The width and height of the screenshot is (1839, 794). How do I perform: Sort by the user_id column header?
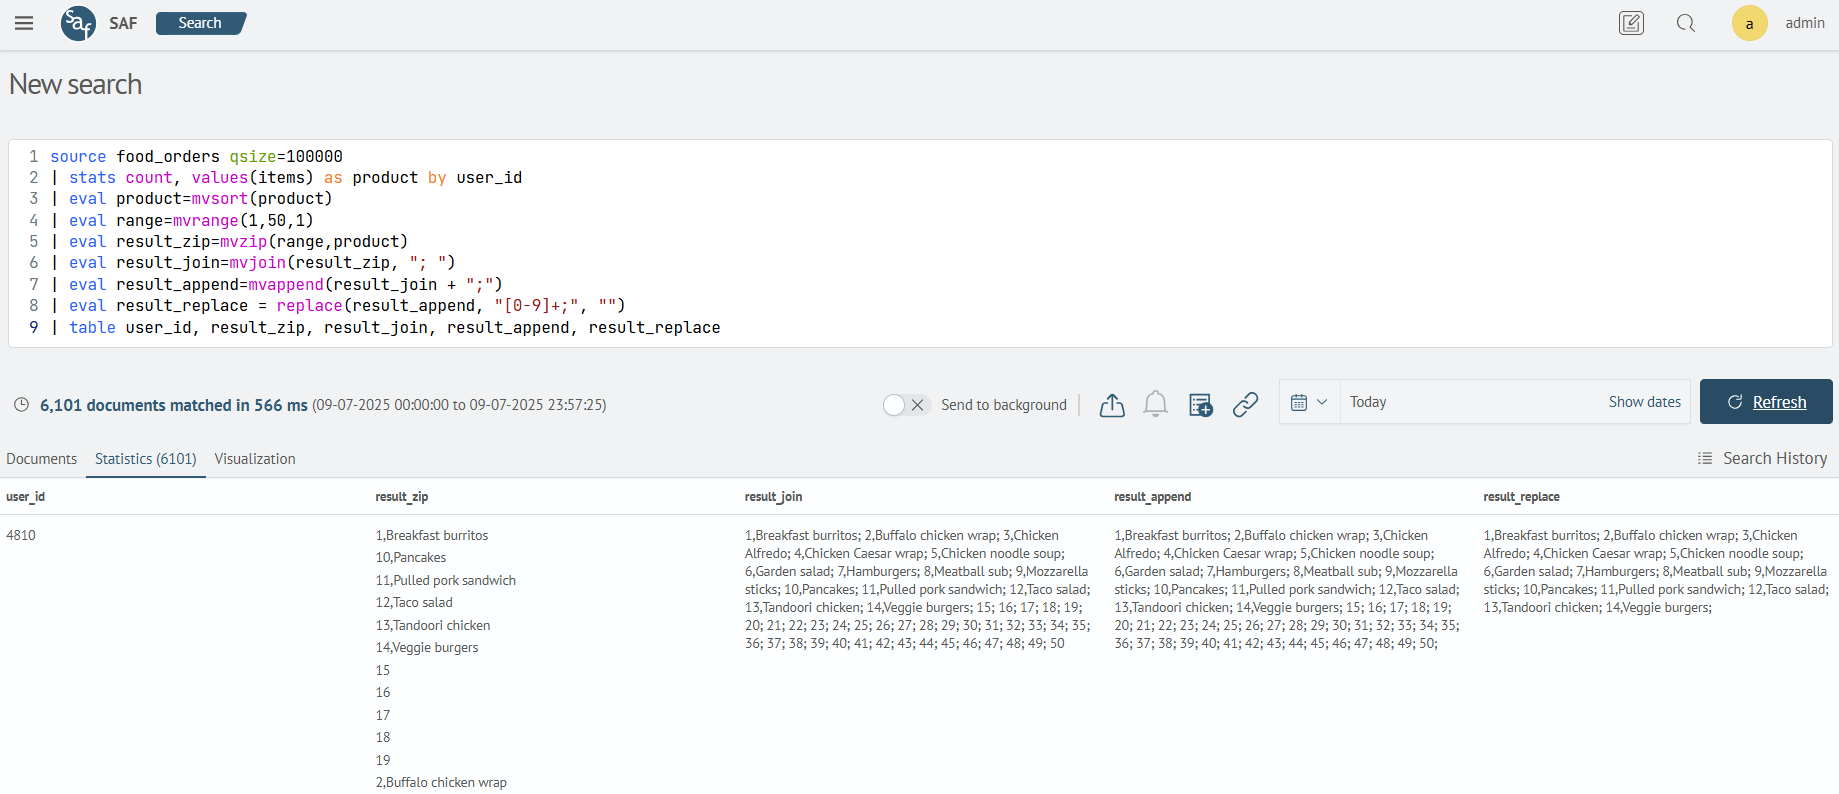25,497
